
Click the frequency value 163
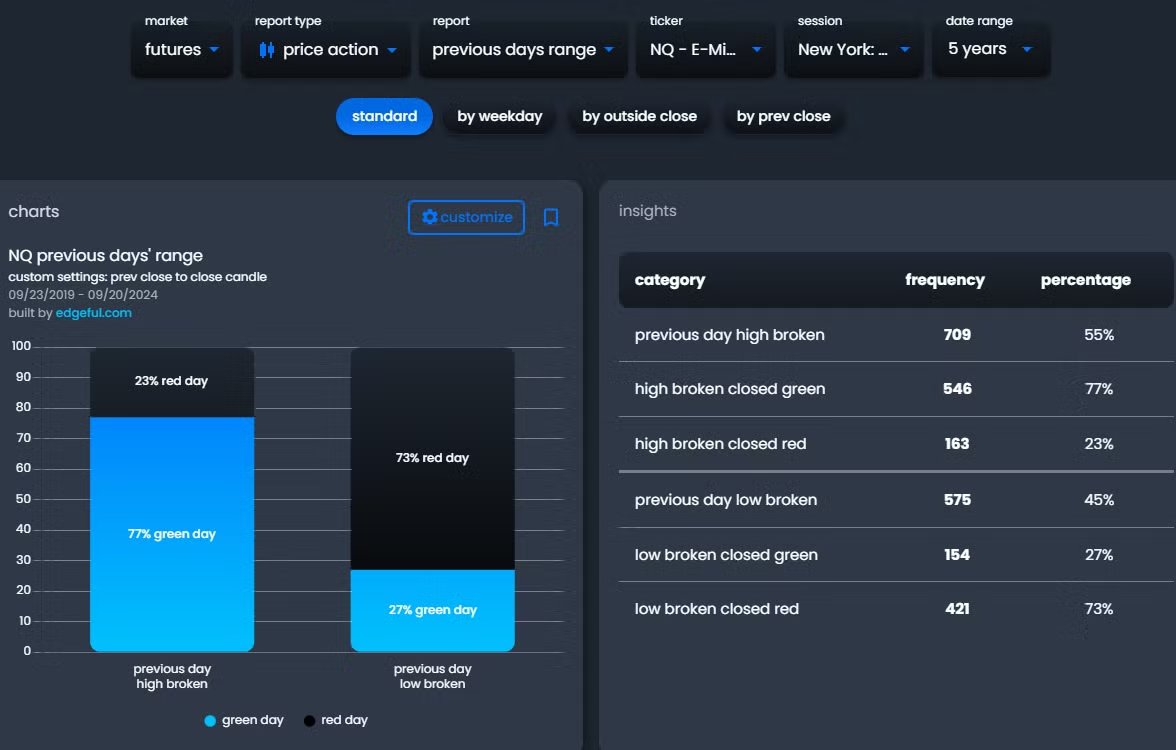coord(957,444)
